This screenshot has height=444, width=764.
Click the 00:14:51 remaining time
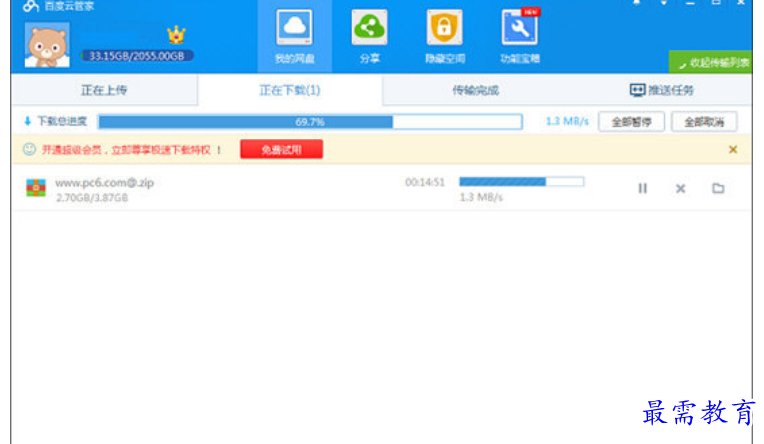425,182
